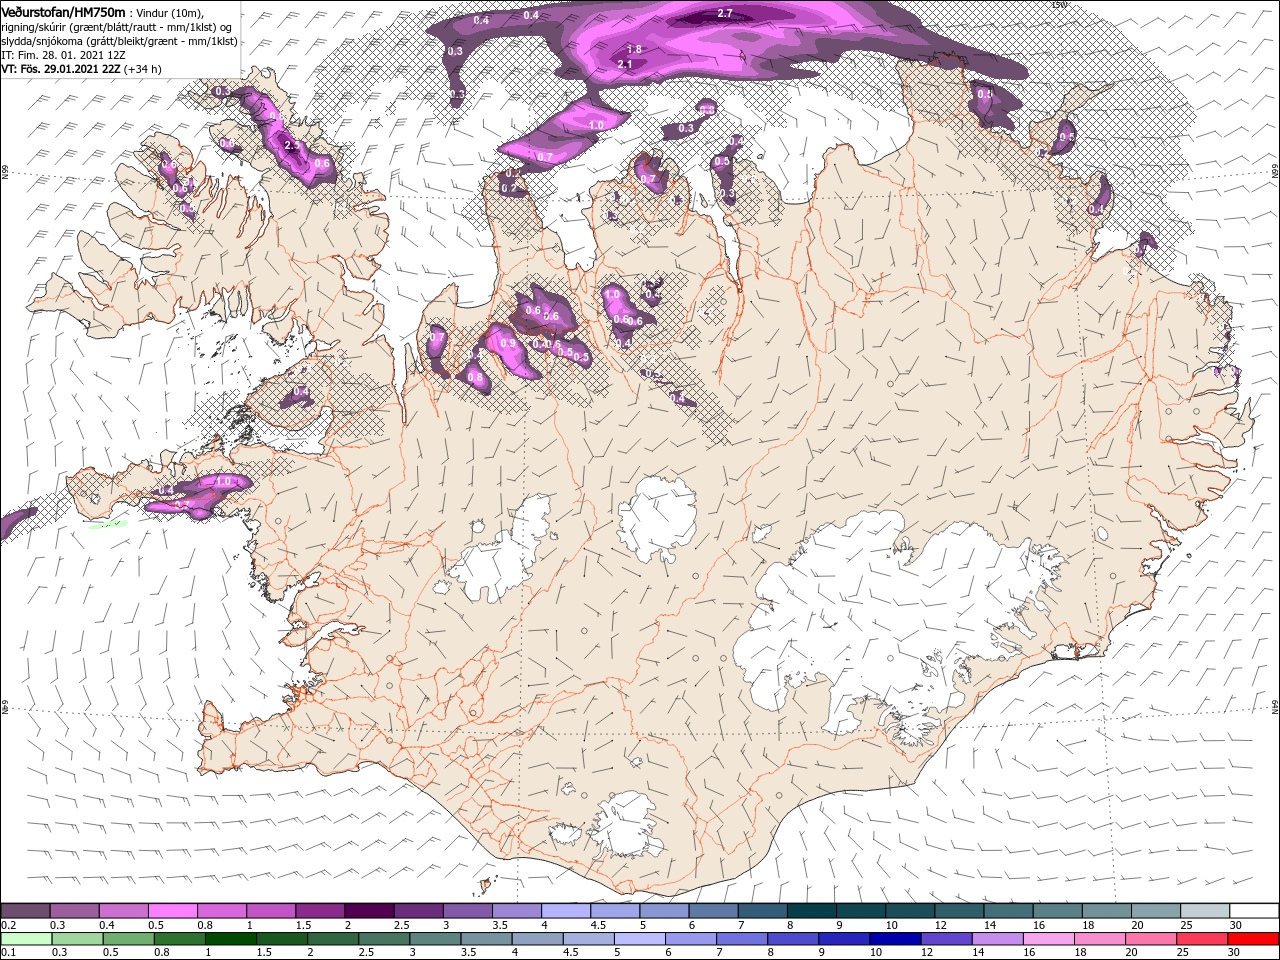Click the upper legend swatch labelled 0.2

point(25,911)
